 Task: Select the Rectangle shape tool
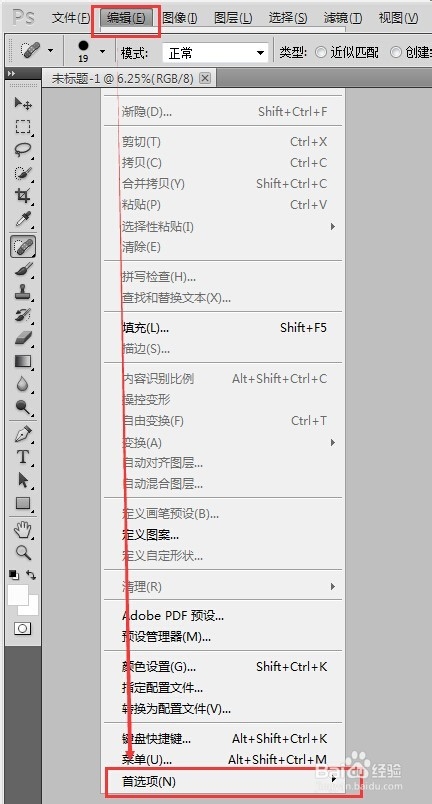23,504
